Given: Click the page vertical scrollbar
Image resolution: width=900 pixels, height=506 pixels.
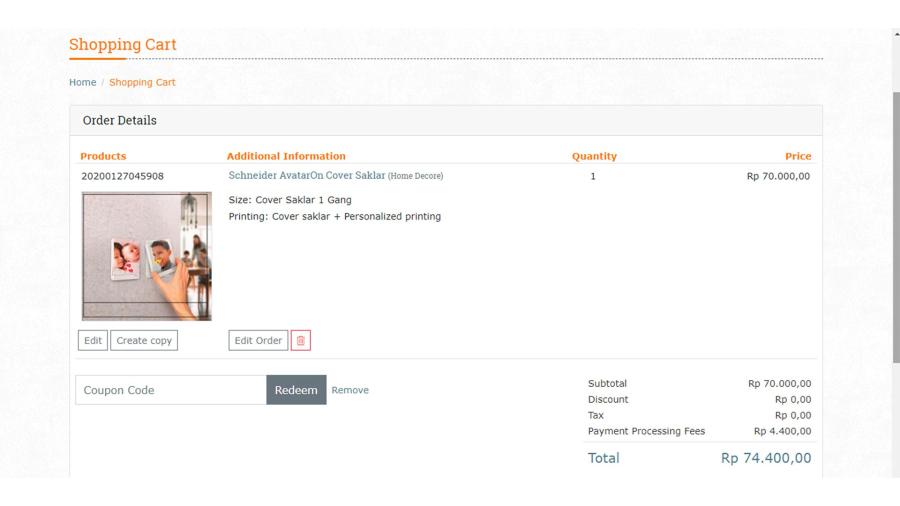Looking at the screenshot, I should point(896,227).
